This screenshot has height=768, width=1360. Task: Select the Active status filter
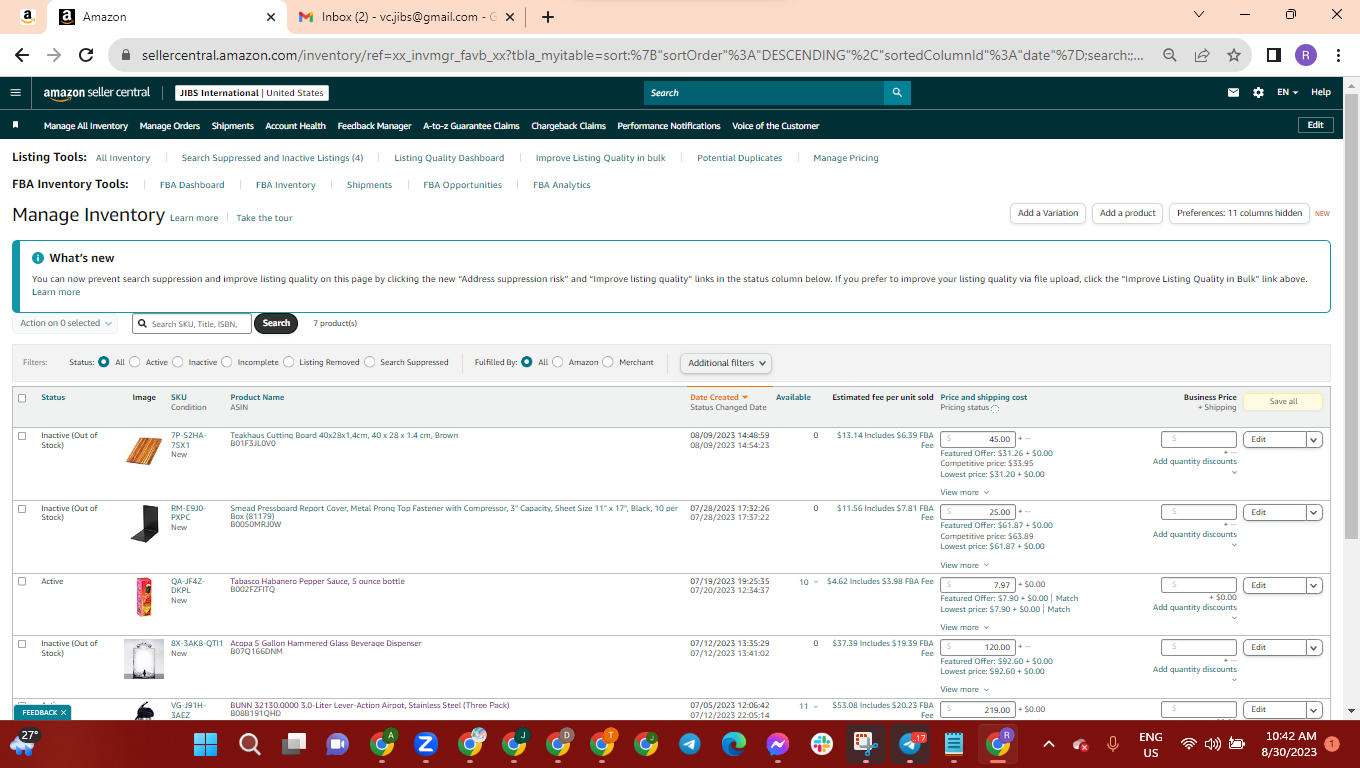[x=134, y=362]
